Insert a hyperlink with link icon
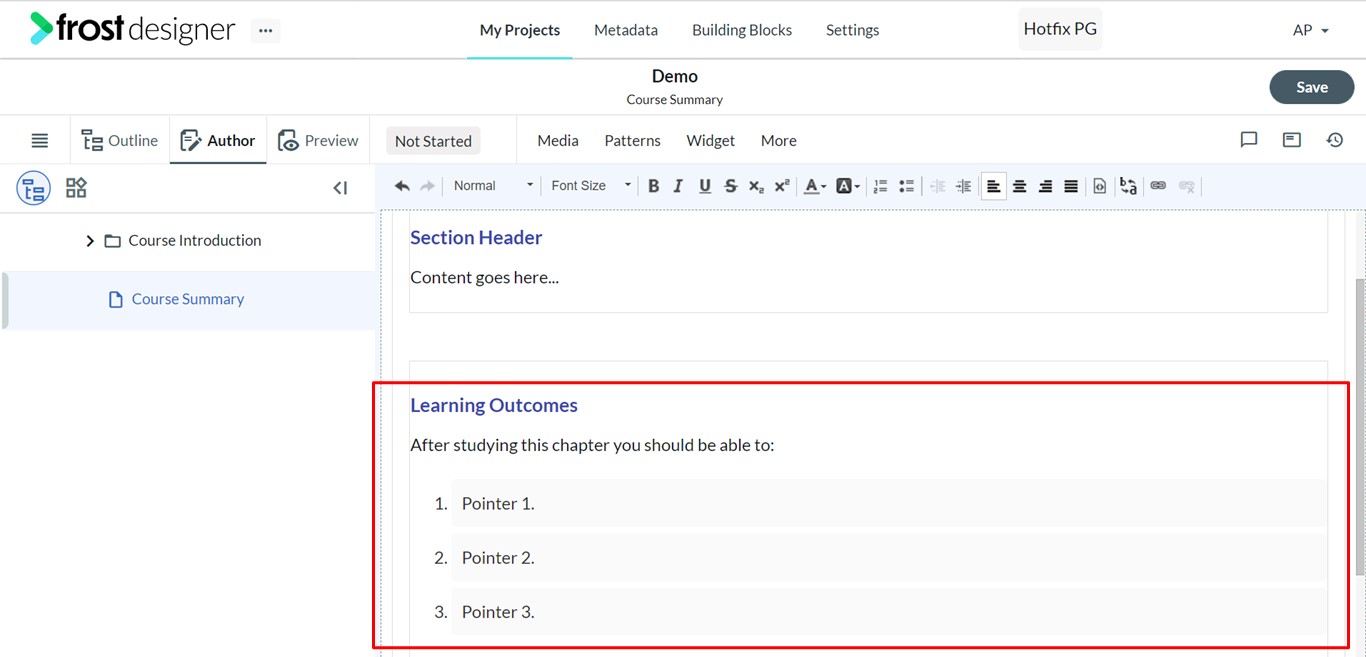This screenshot has height=657, width=1366. (1158, 186)
